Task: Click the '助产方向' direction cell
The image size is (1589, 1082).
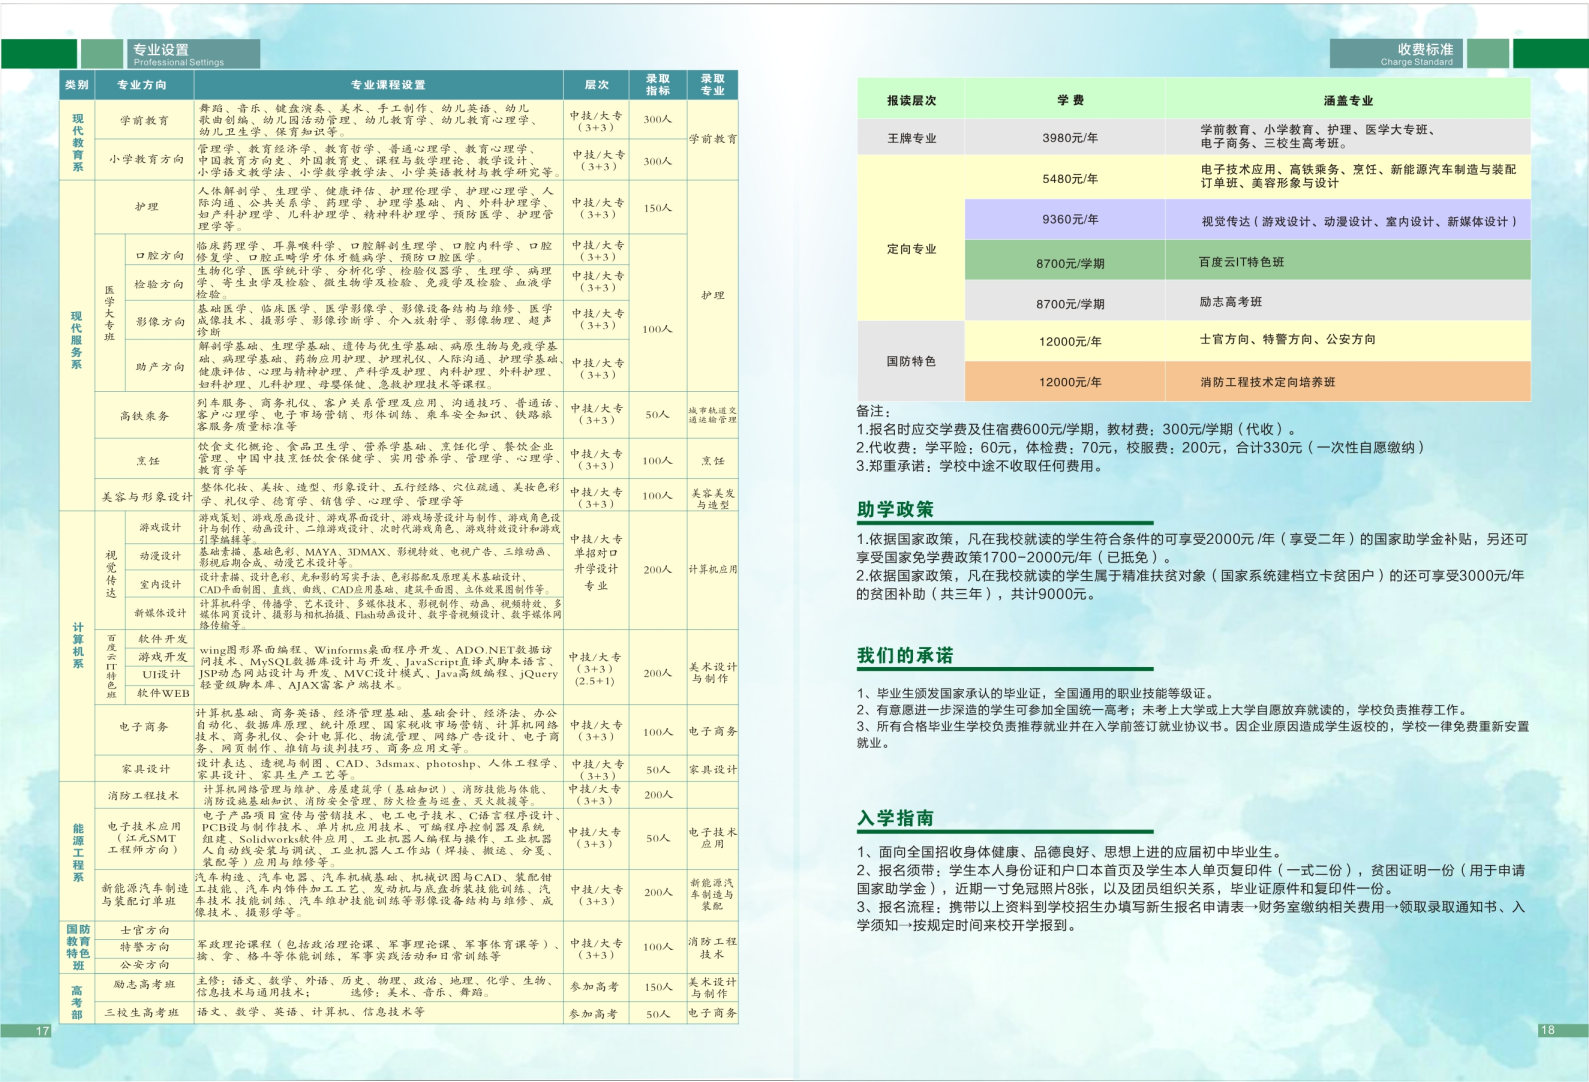Action: click(160, 367)
